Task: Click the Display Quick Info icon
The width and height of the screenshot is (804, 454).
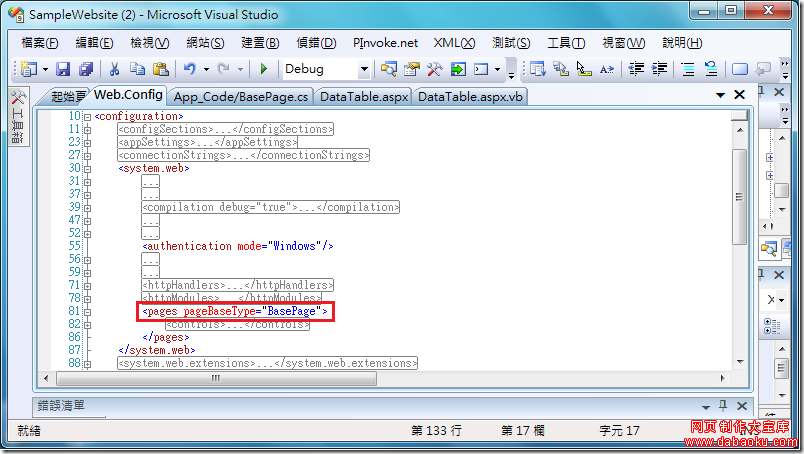Action: 584,69
